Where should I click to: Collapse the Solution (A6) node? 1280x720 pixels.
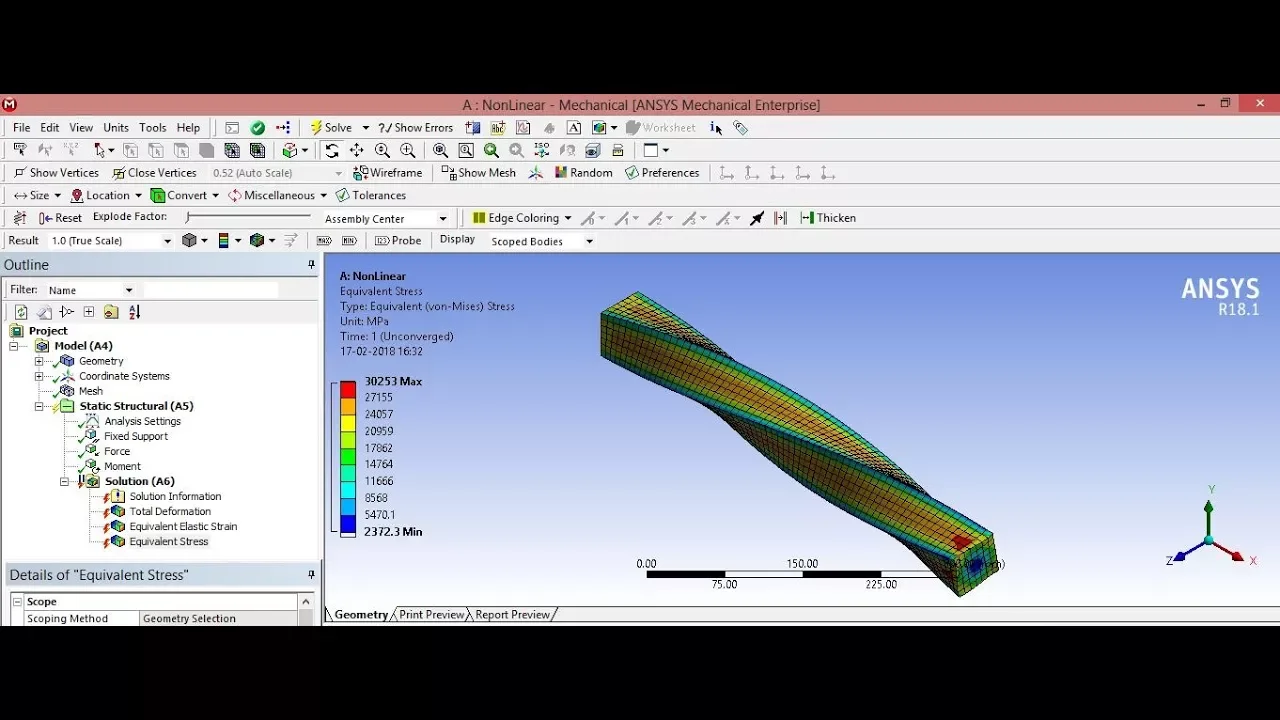[64, 481]
